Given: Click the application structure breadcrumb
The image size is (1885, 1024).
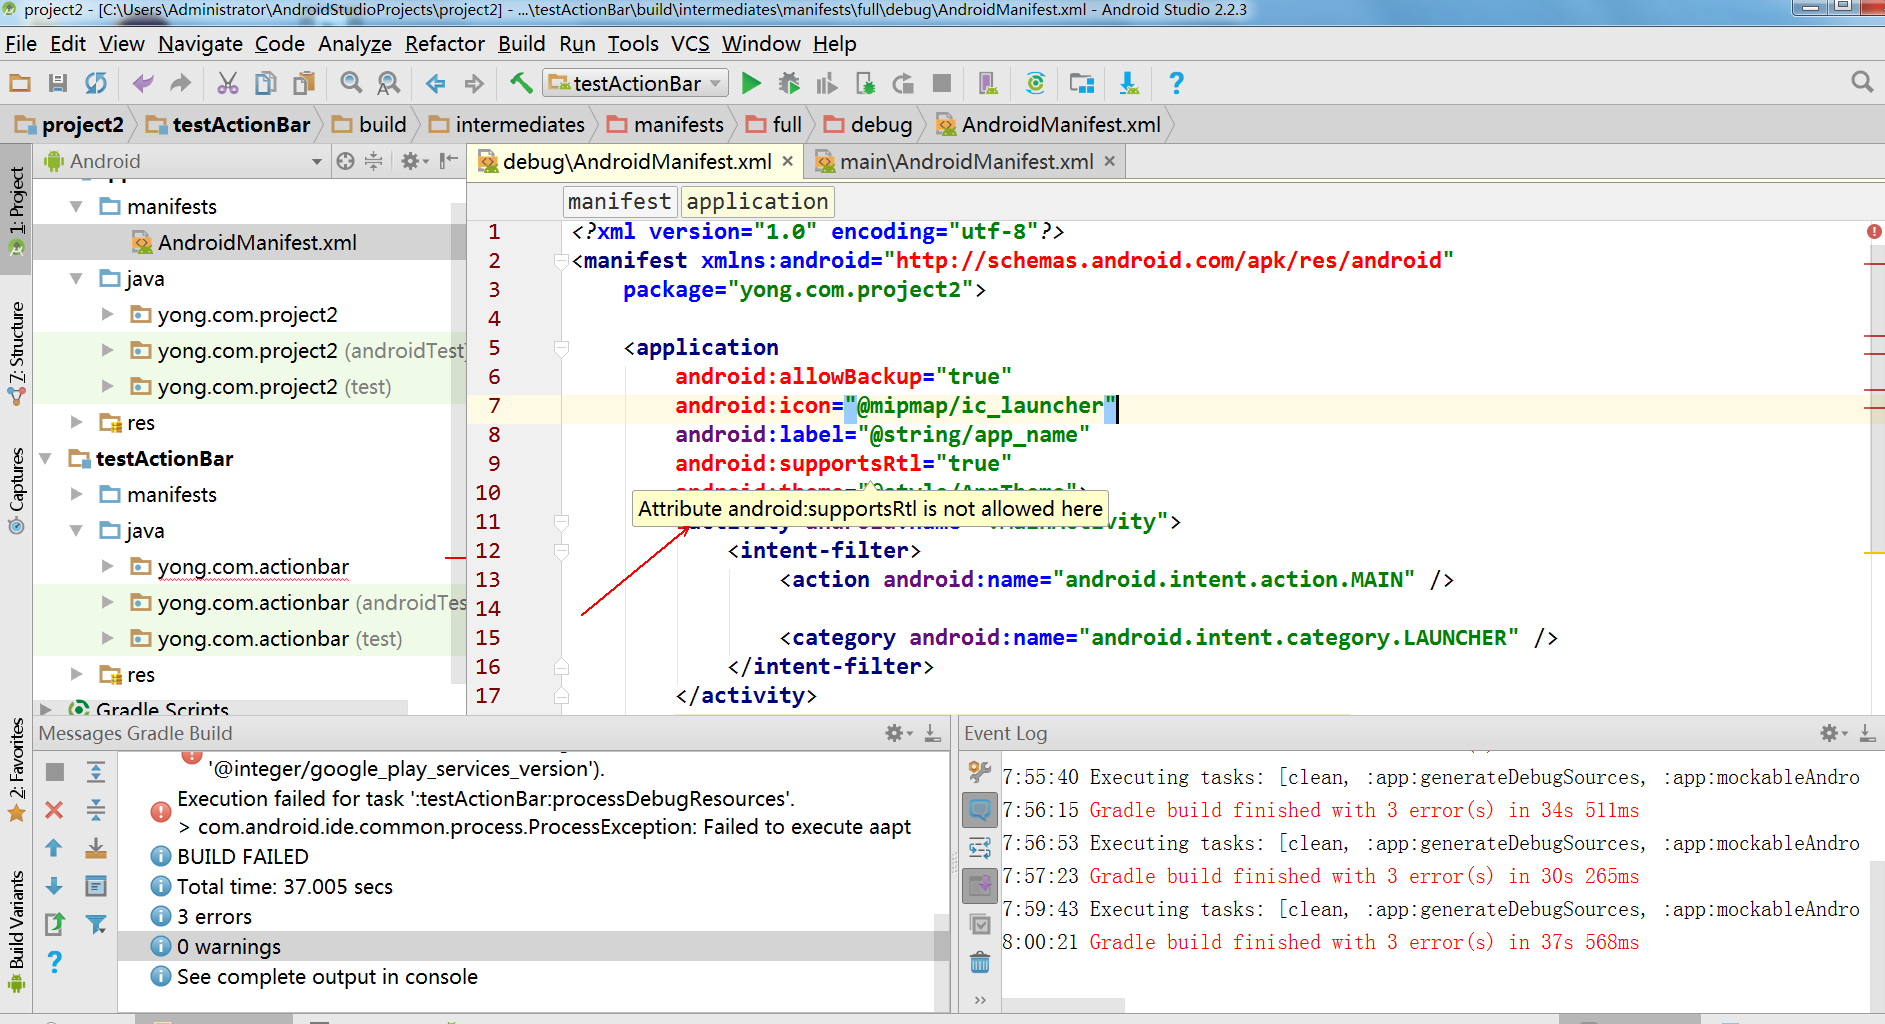Looking at the screenshot, I should [757, 201].
